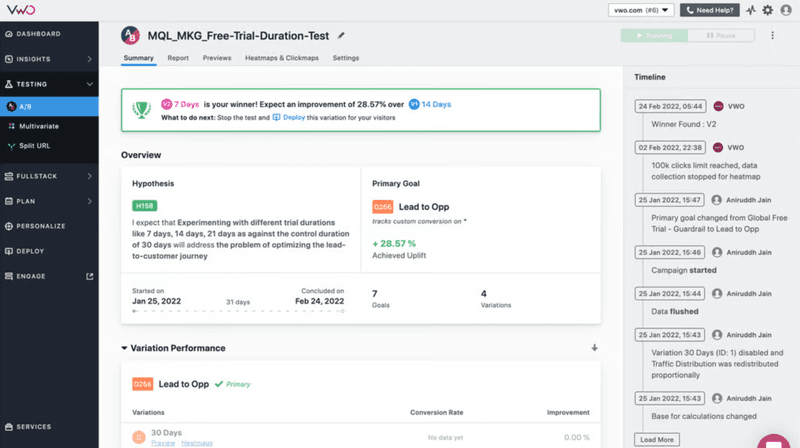
Task: Select Multivariate in the Testing menu
Action: pyautogui.click(x=42, y=126)
